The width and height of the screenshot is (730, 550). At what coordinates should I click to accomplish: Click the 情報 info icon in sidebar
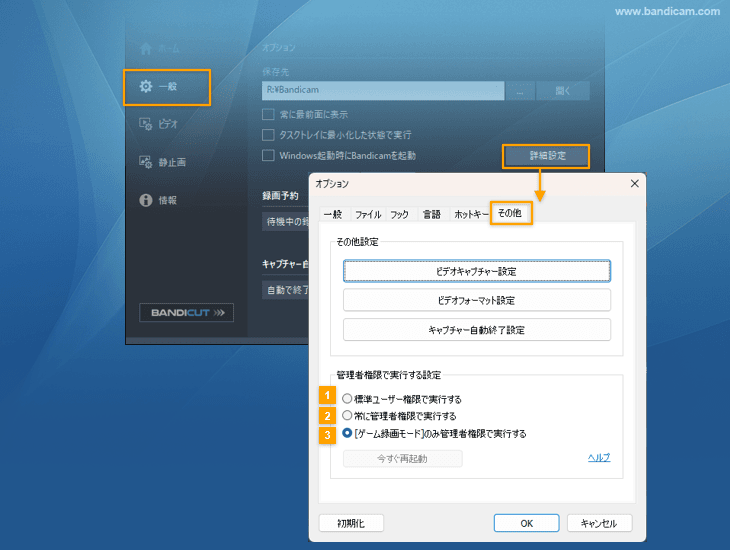click(x=146, y=200)
